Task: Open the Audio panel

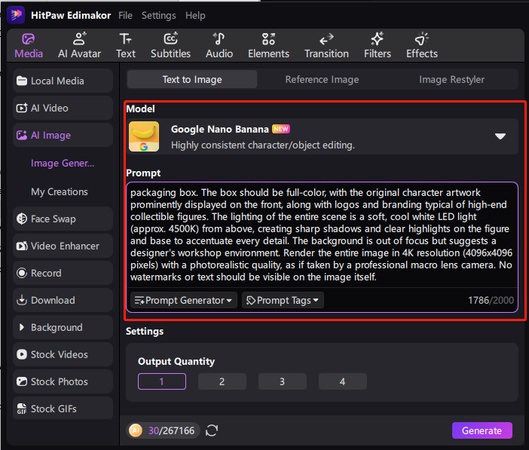Action: (219, 46)
